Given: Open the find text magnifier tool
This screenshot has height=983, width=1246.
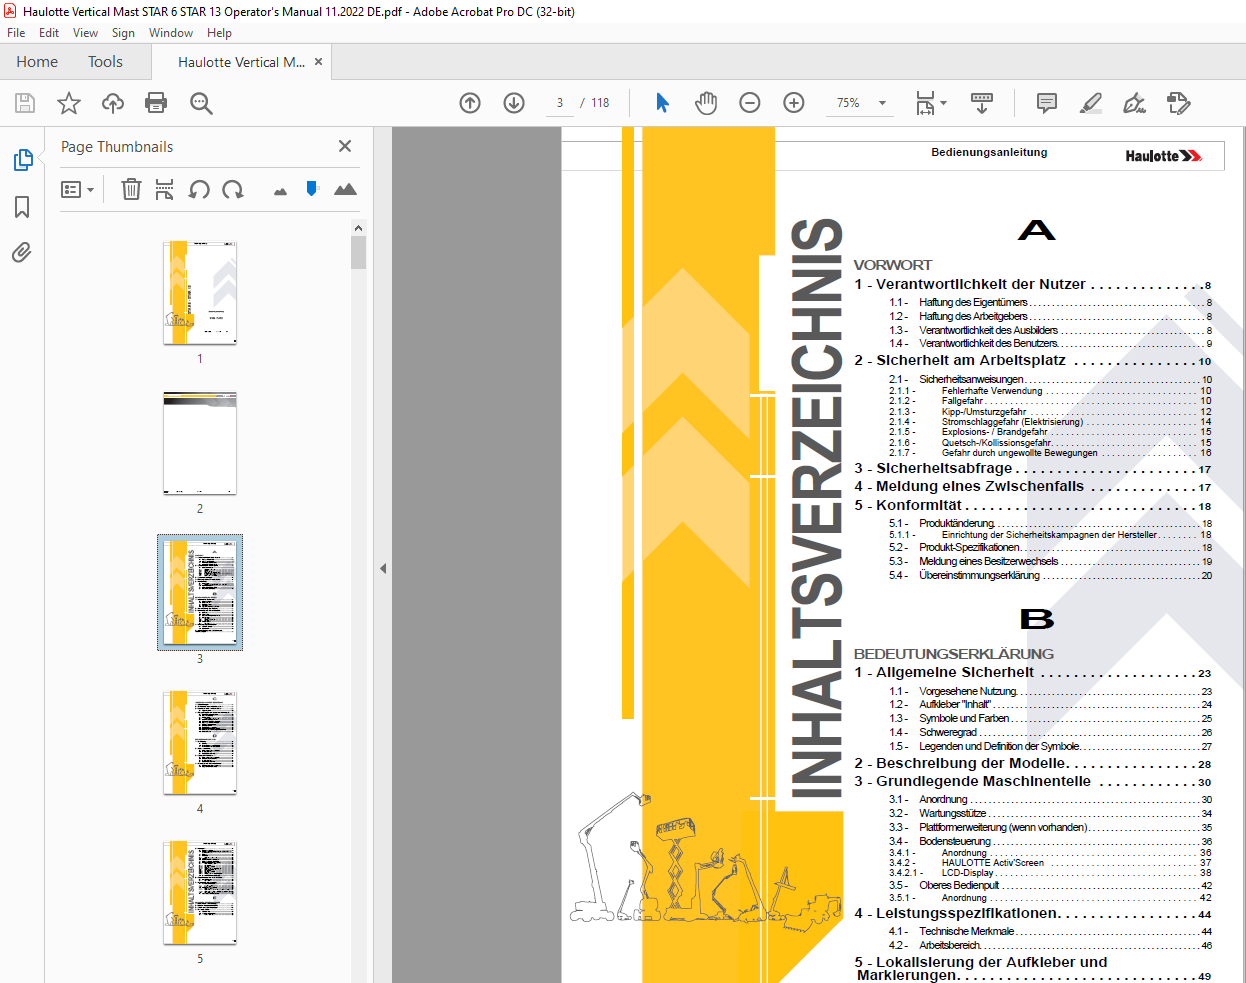Looking at the screenshot, I should coord(201,103).
